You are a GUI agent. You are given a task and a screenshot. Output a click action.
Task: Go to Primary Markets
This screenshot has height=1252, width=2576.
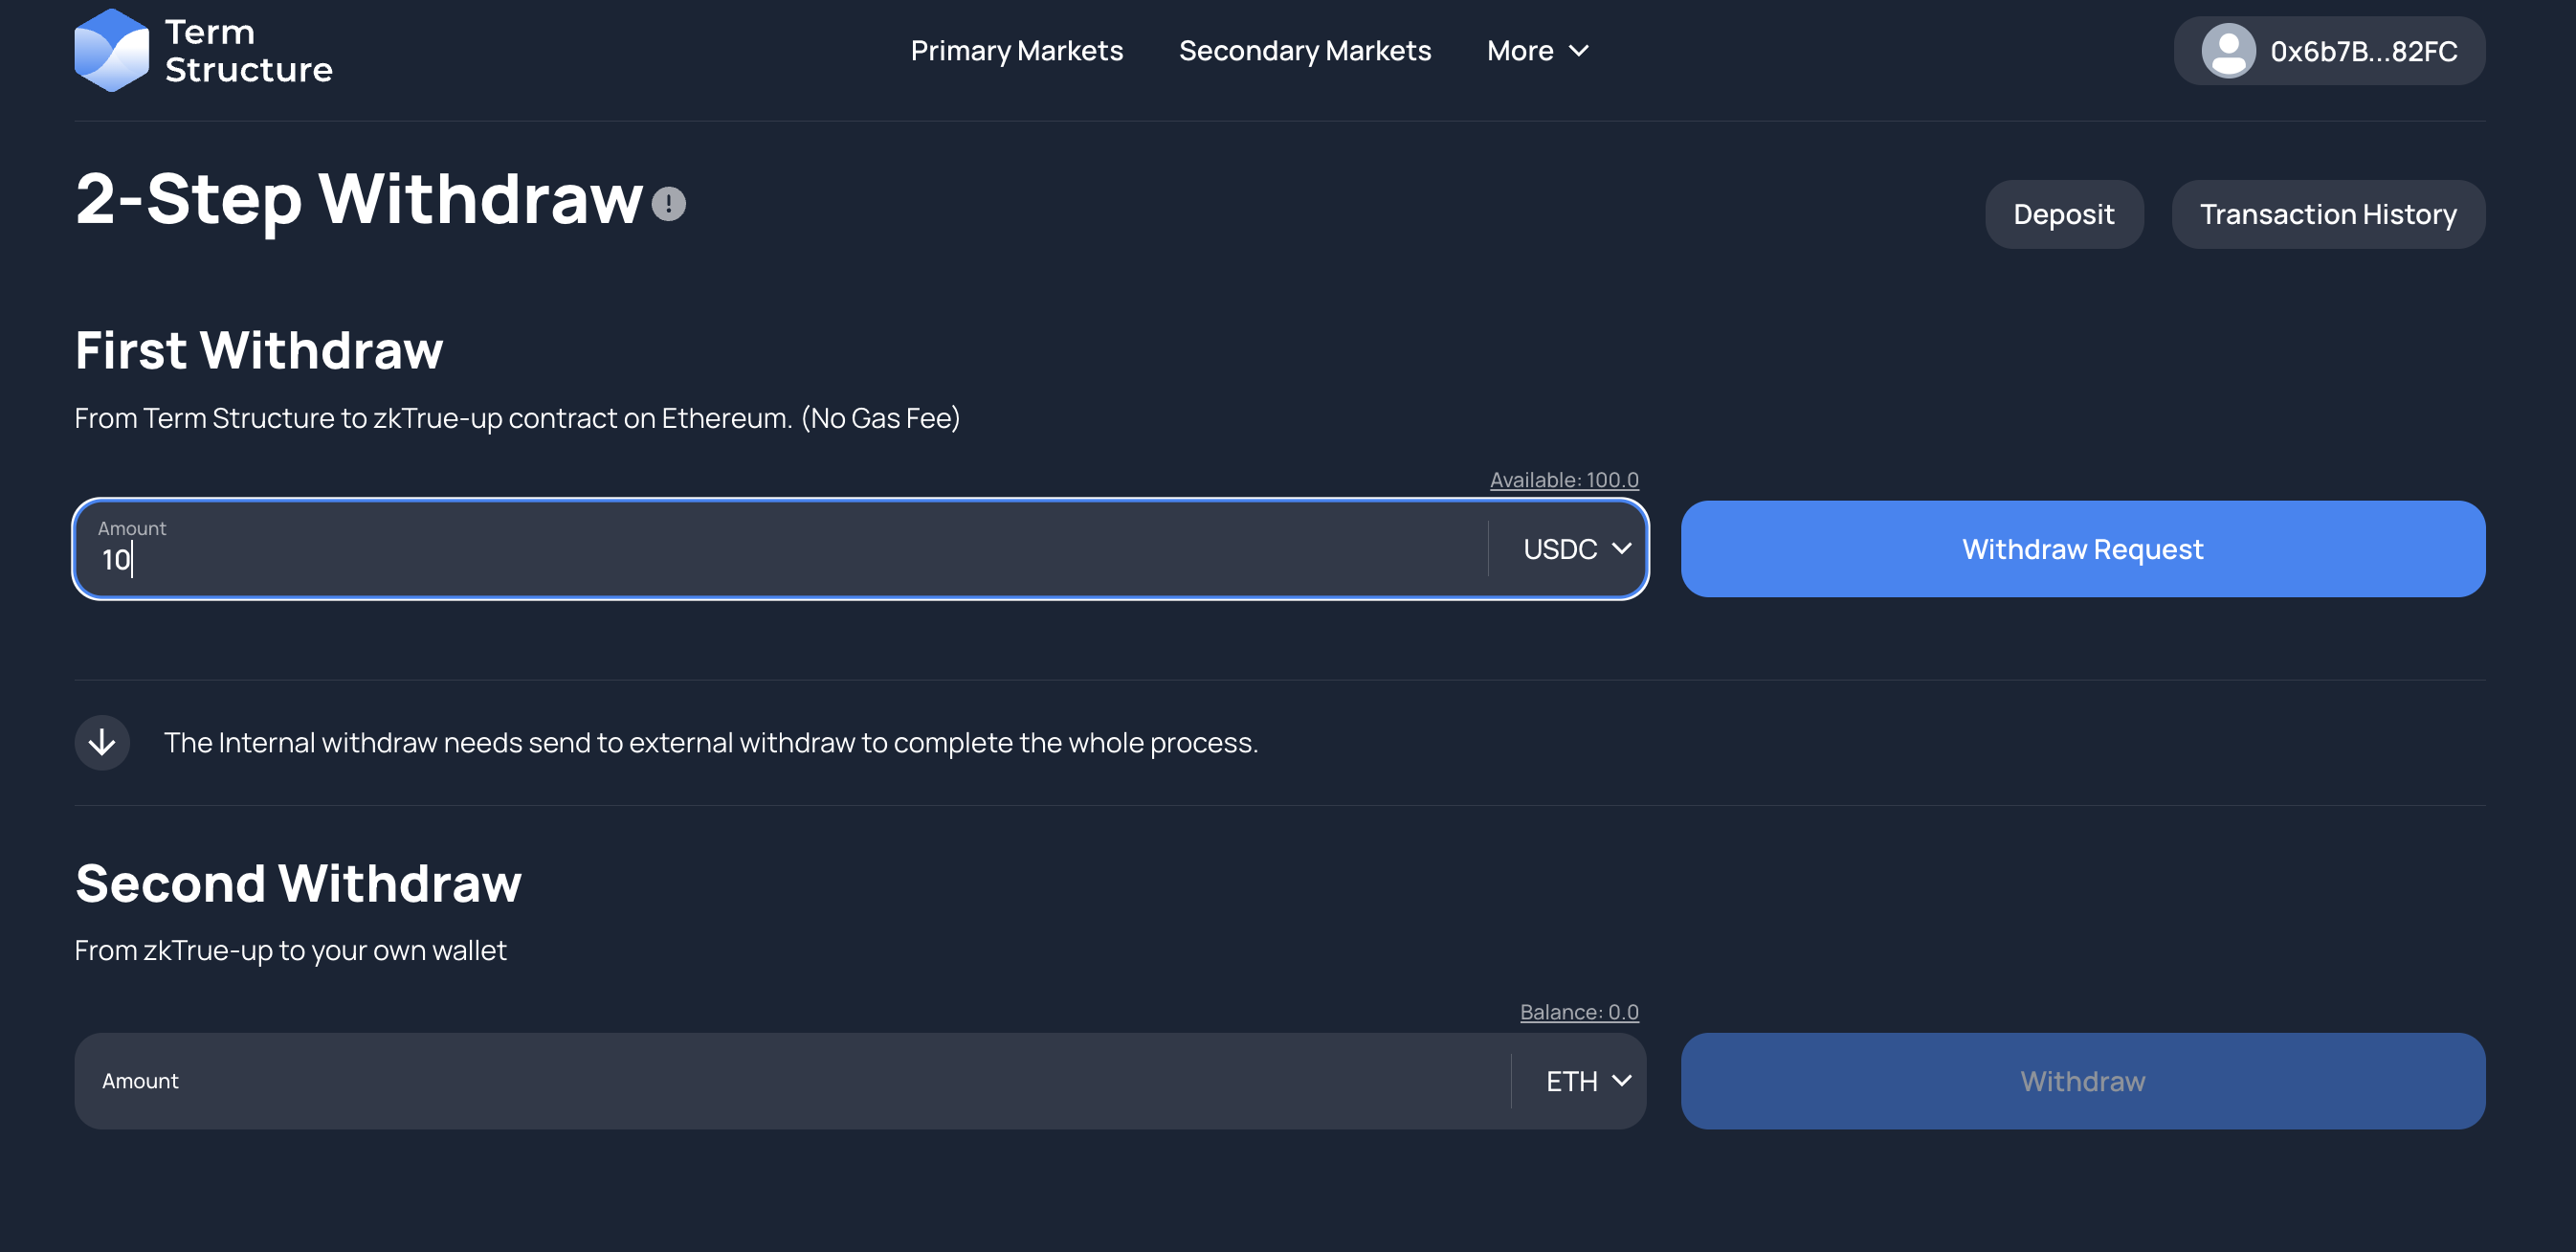1016,51
